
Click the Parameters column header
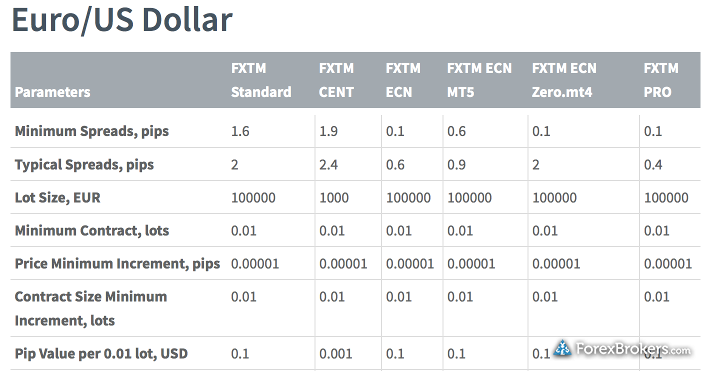point(53,92)
